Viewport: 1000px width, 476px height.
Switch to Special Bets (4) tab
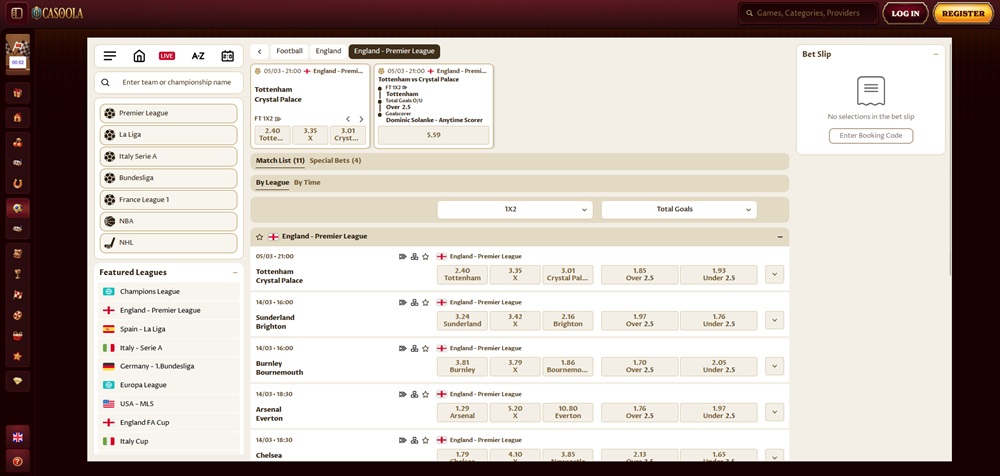335,161
